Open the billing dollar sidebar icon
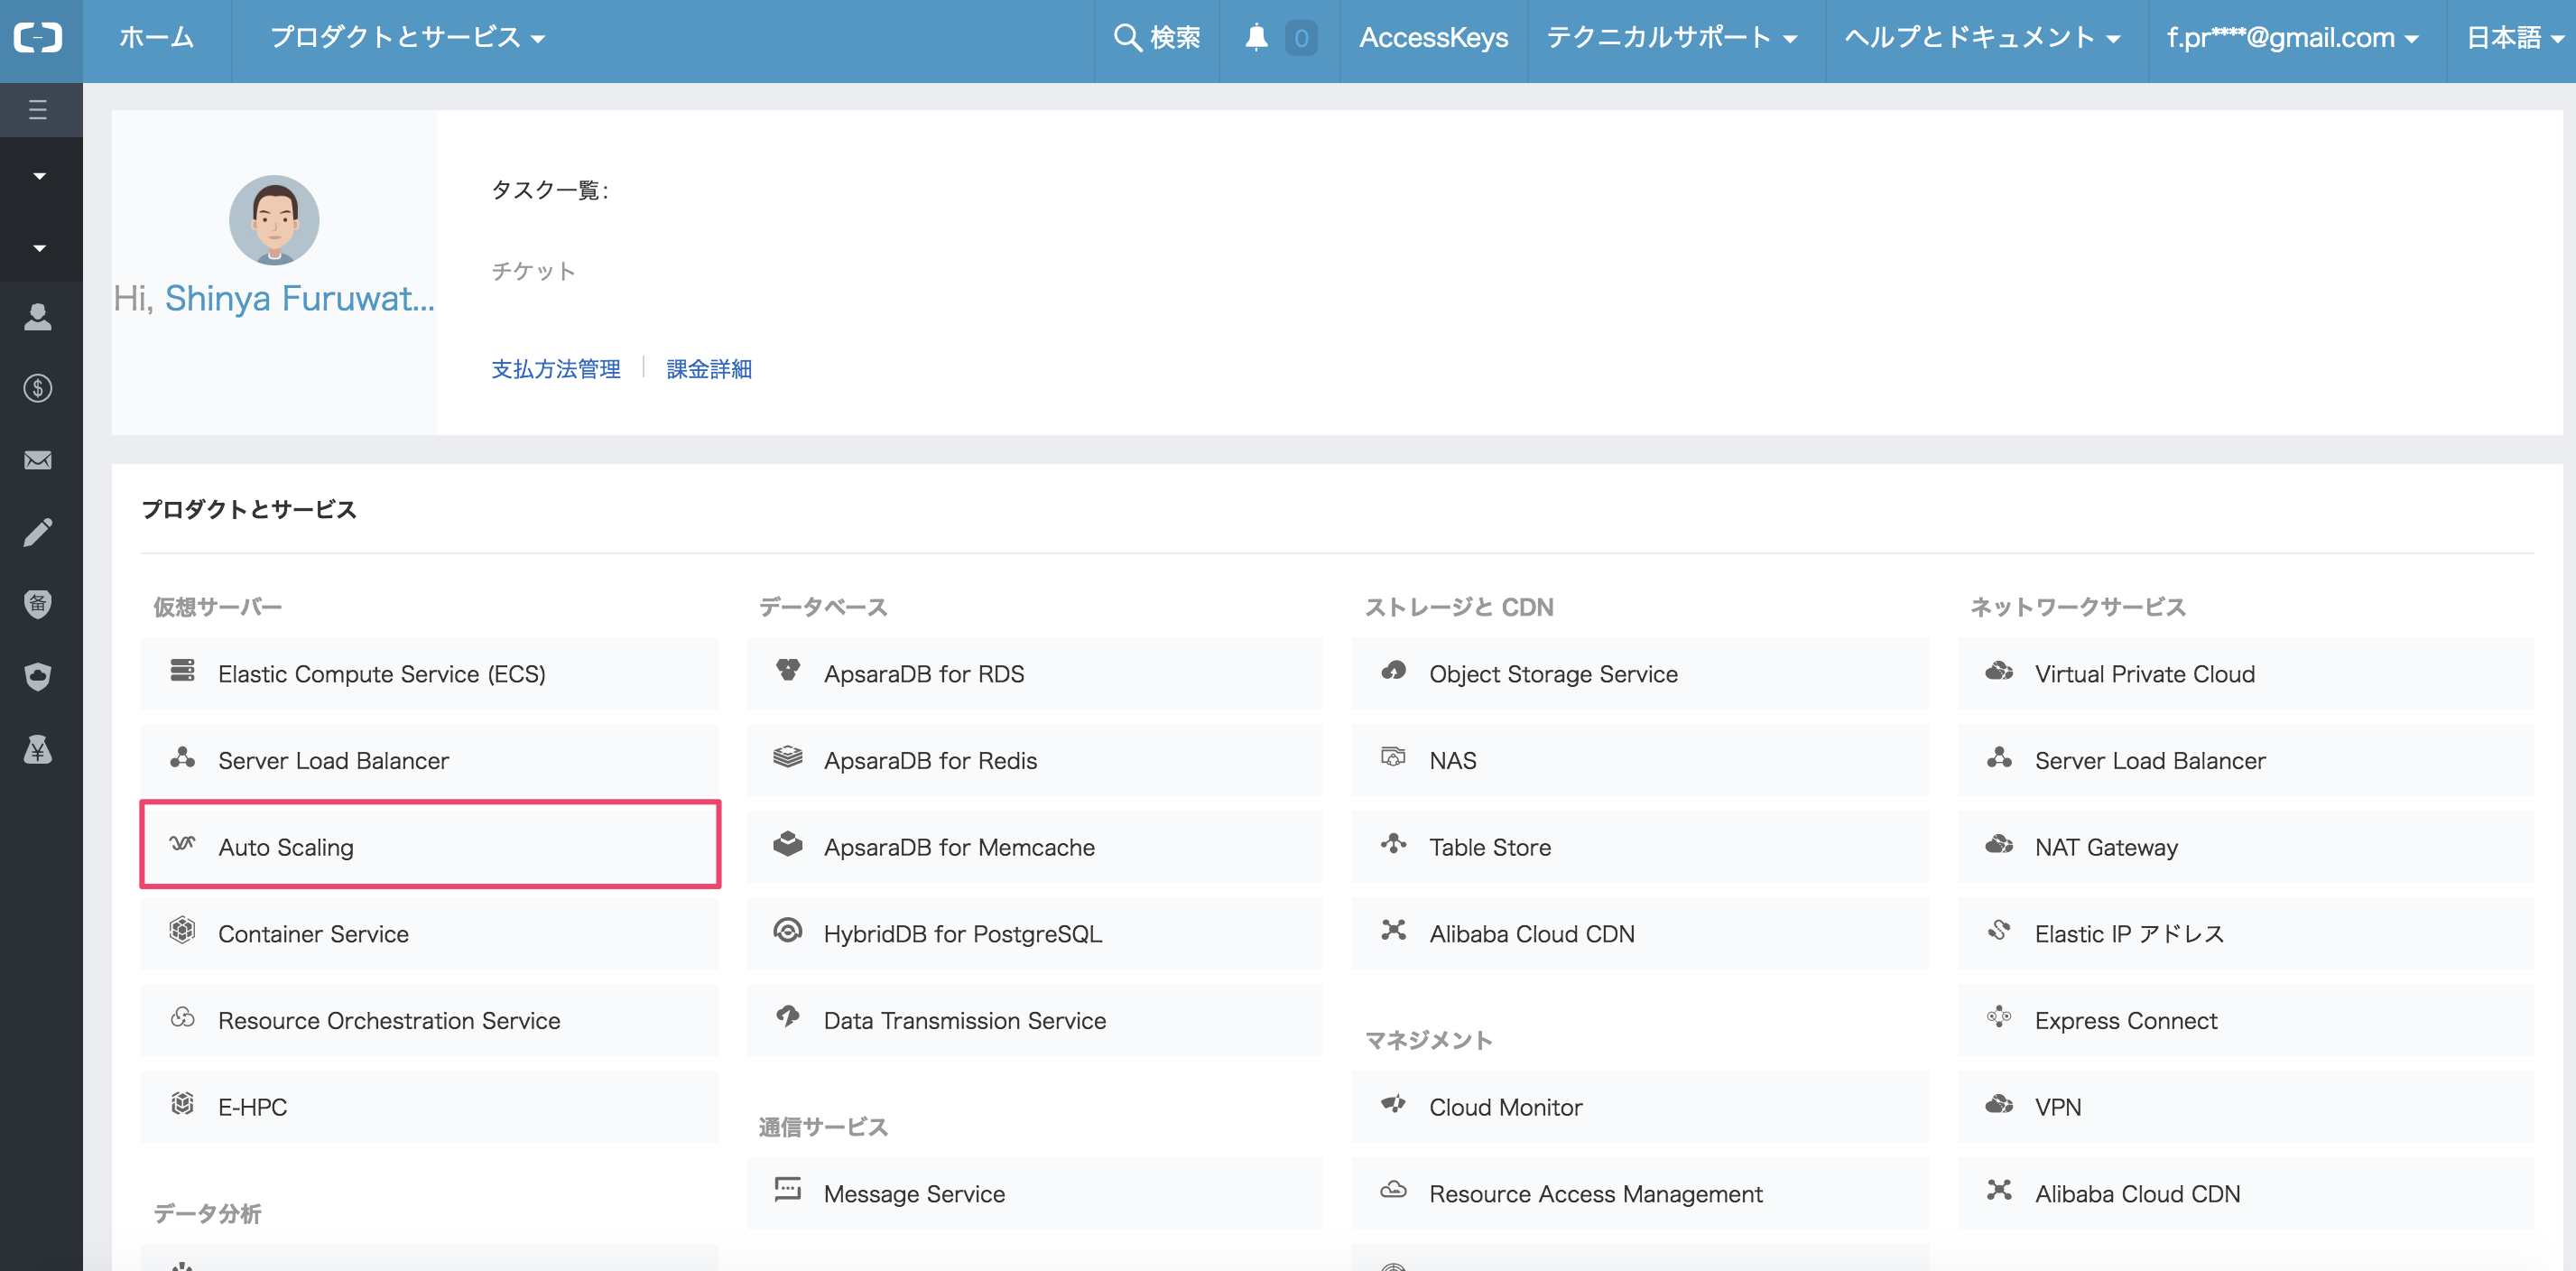 (x=38, y=388)
